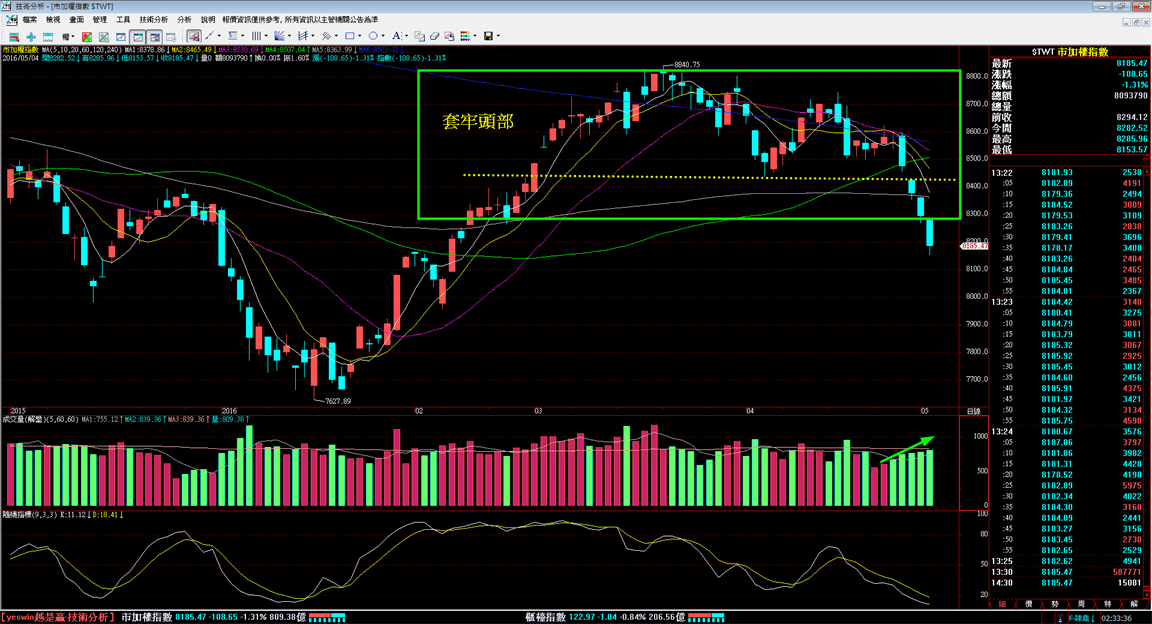Viewport: 1152px width, 624px height.
Task: Click the save floppy disk icon
Action: pyautogui.click(x=488, y=36)
